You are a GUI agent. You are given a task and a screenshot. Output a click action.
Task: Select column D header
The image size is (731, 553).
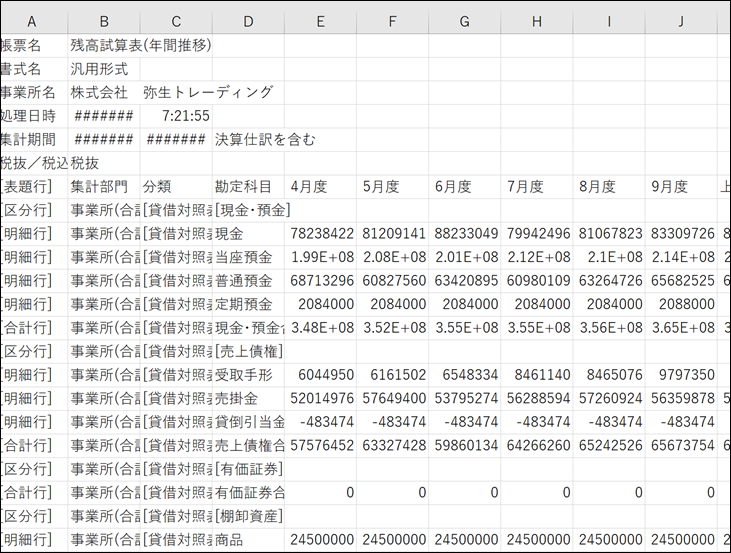pos(248,21)
